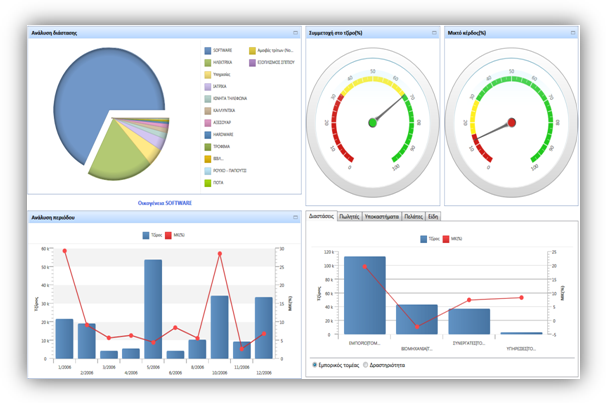Image resolution: width=606 pixels, height=403 pixels.
Task: Click the red point above ΥΠΗΡΕΣΙΕΣ(ΤΟ... bar
Action: pyautogui.click(x=521, y=298)
